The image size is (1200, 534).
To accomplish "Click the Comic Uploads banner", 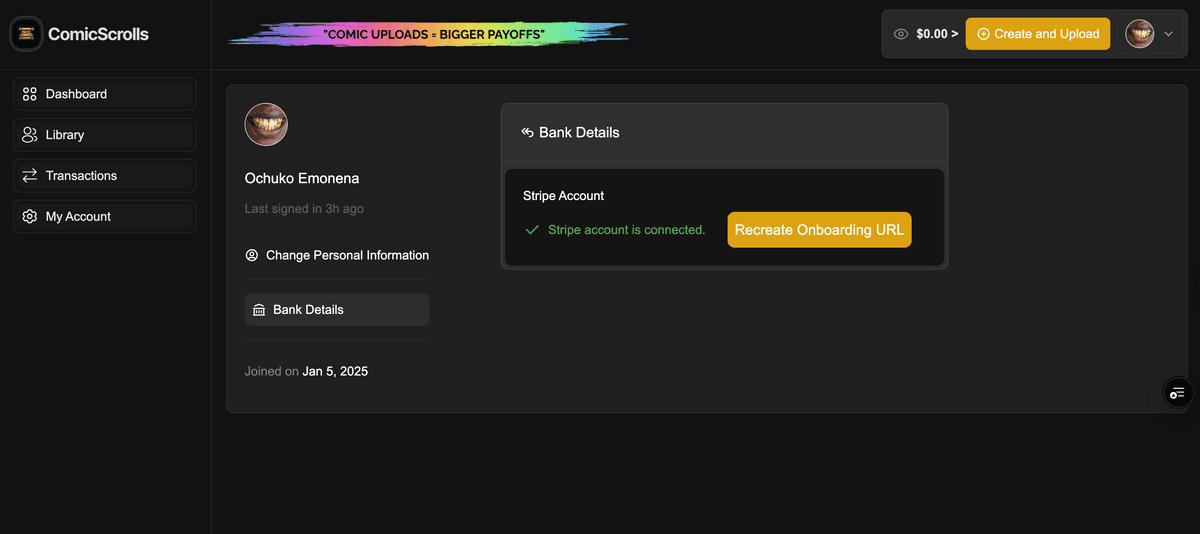I will click(x=428, y=34).
